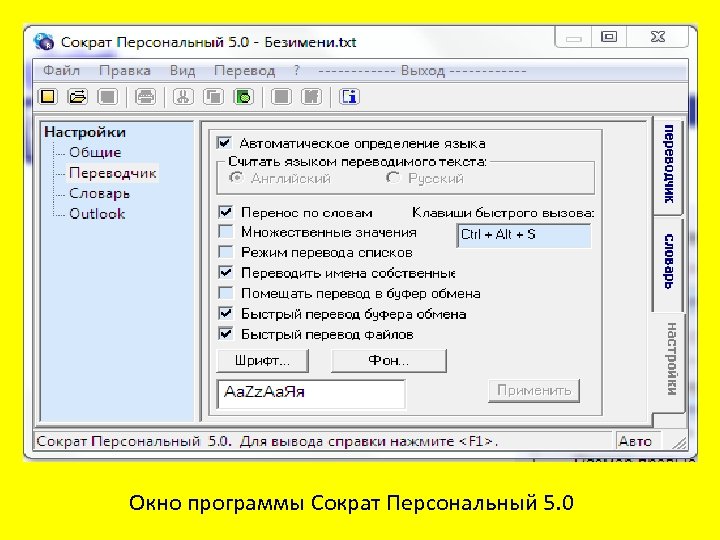Enable Множественные значения checkbox
Image resolution: width=720 pixels, height=540 pixels.
(225, 231)
